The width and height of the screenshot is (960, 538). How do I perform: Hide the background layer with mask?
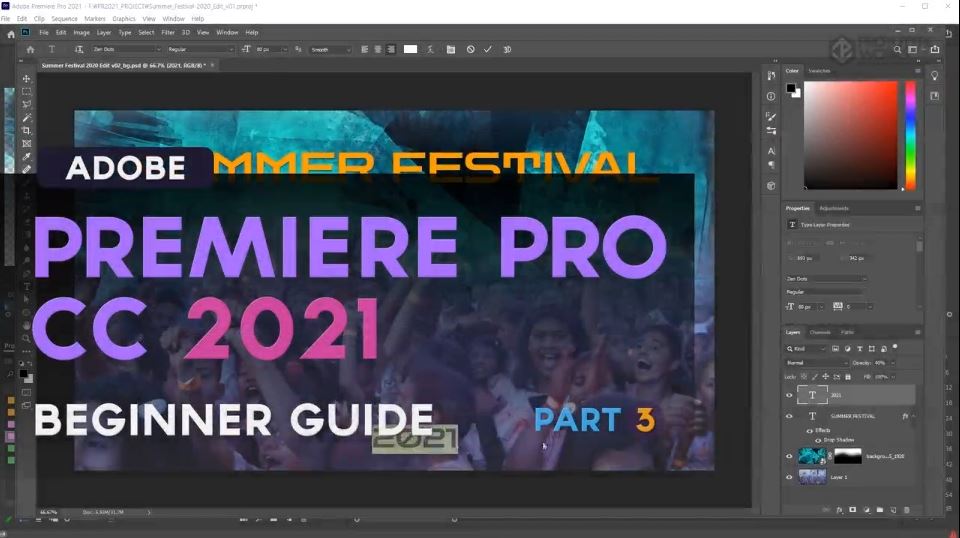coord(789,457)
